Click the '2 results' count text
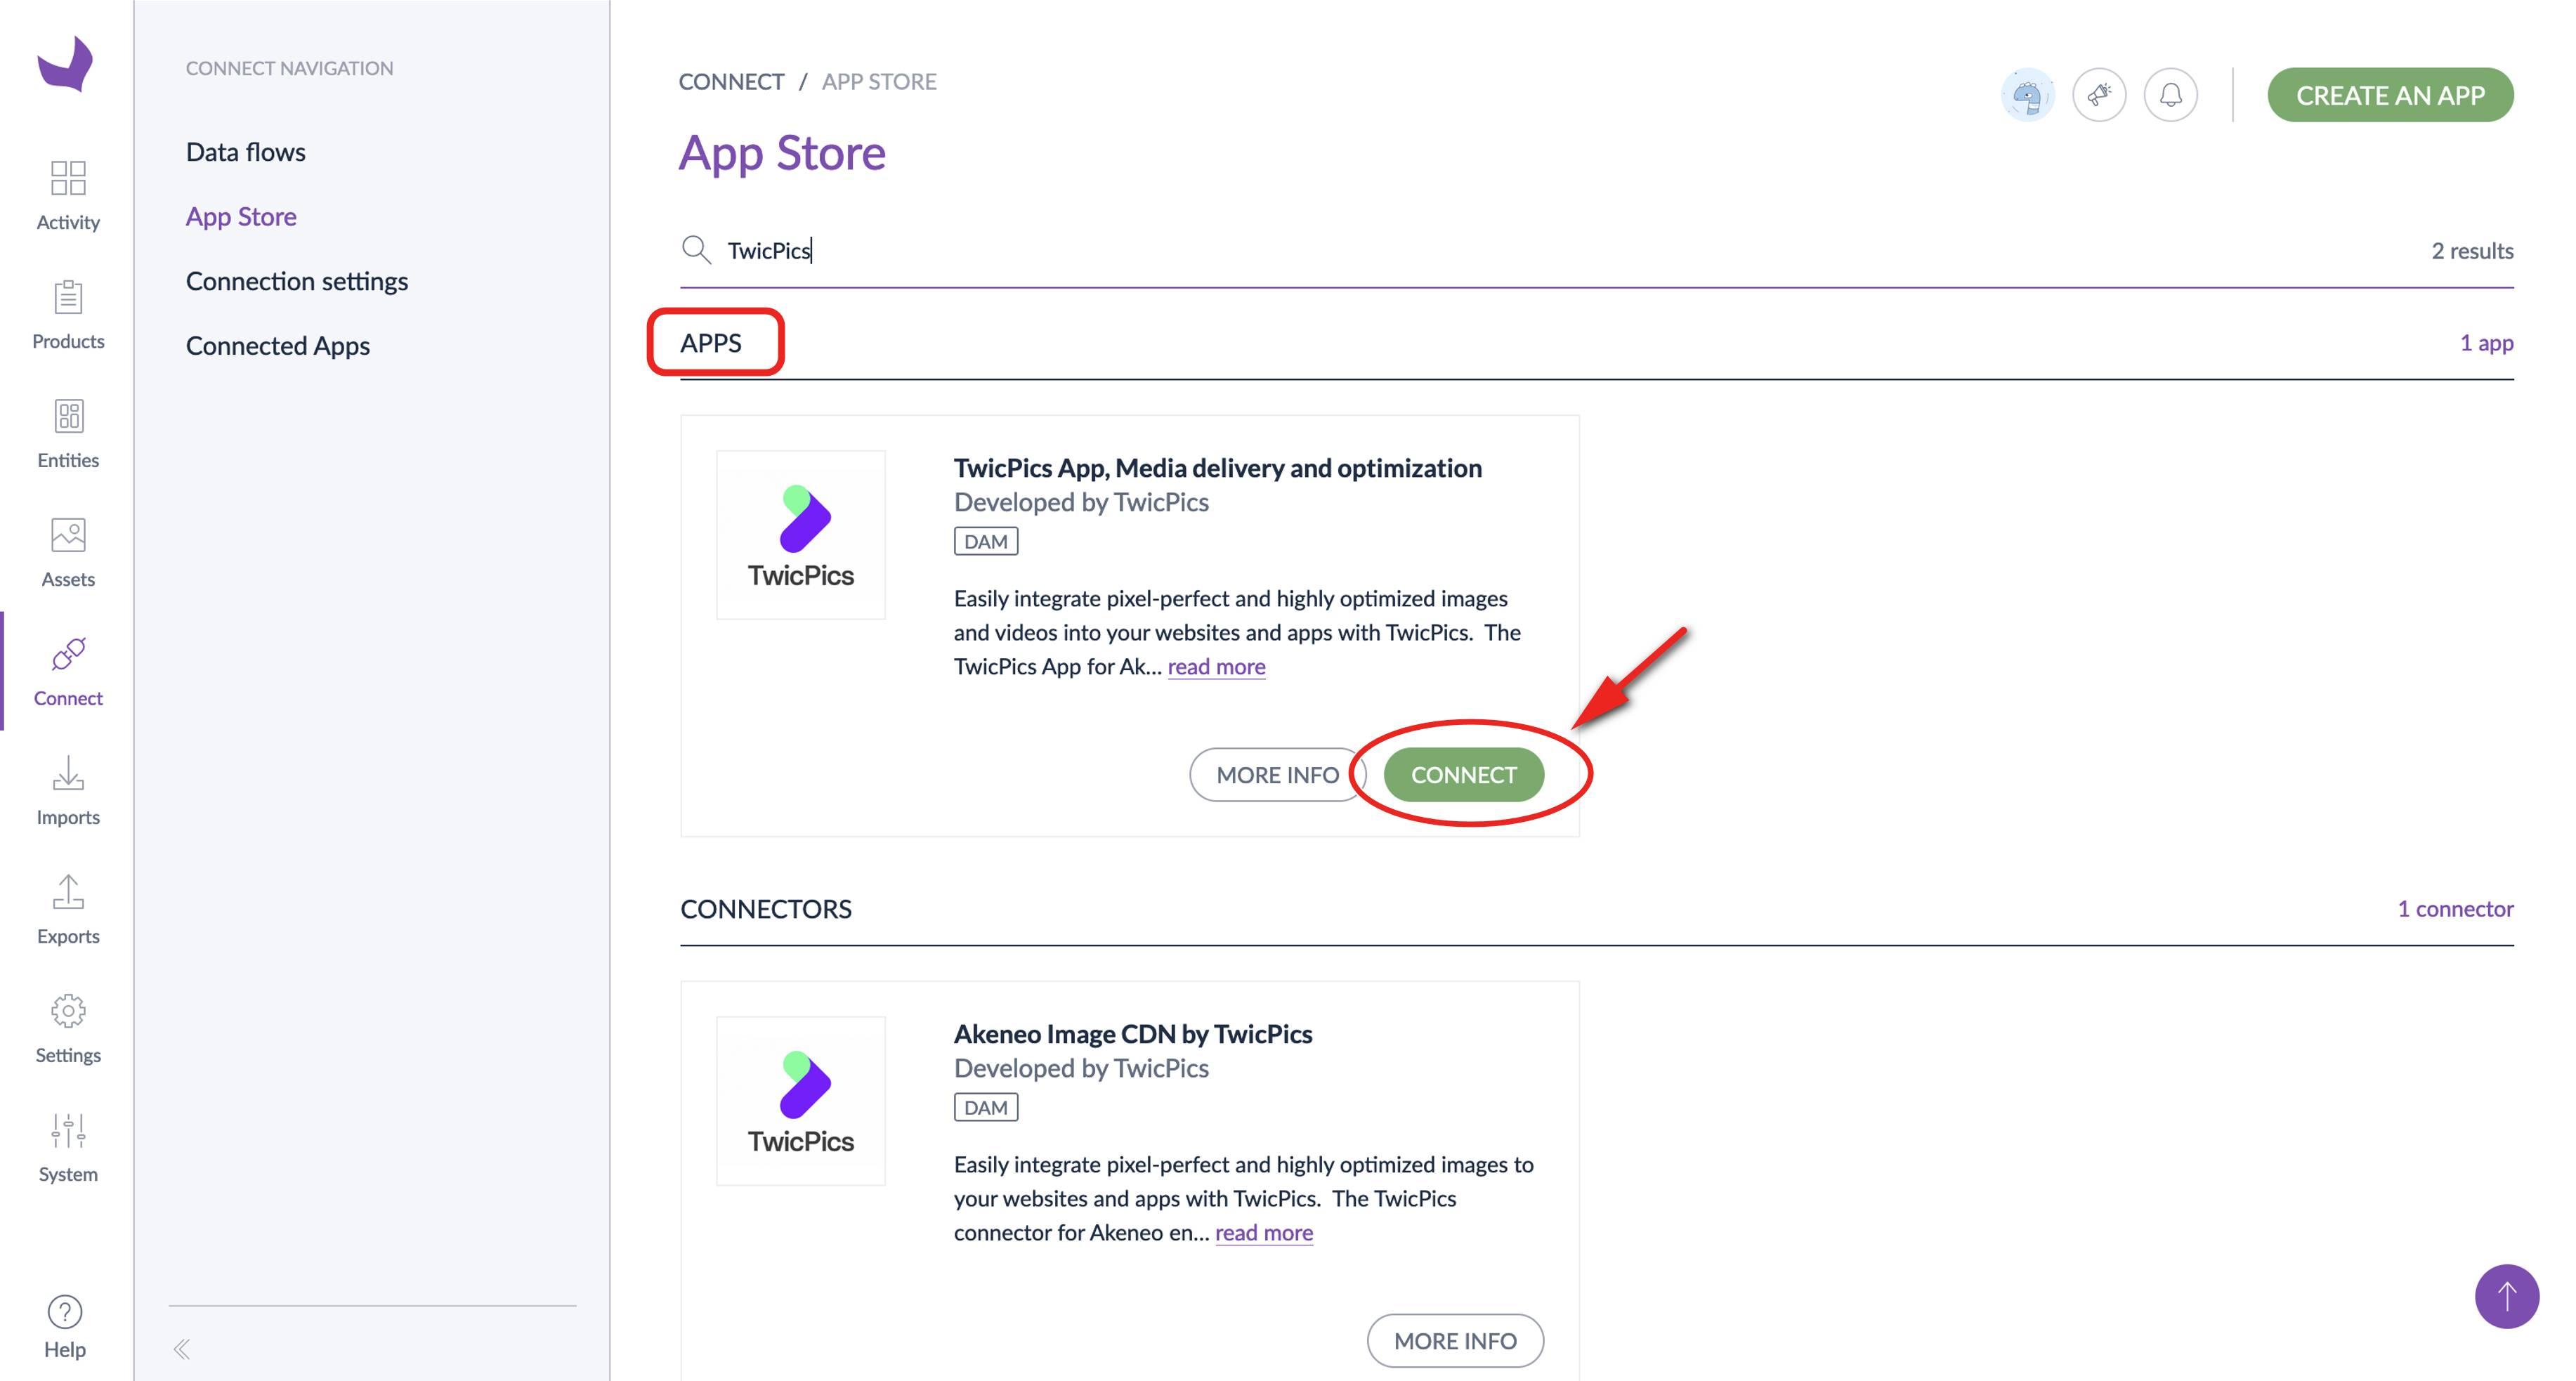Viewport: 2576px width, 1381px height. [x=2472, y=250]
